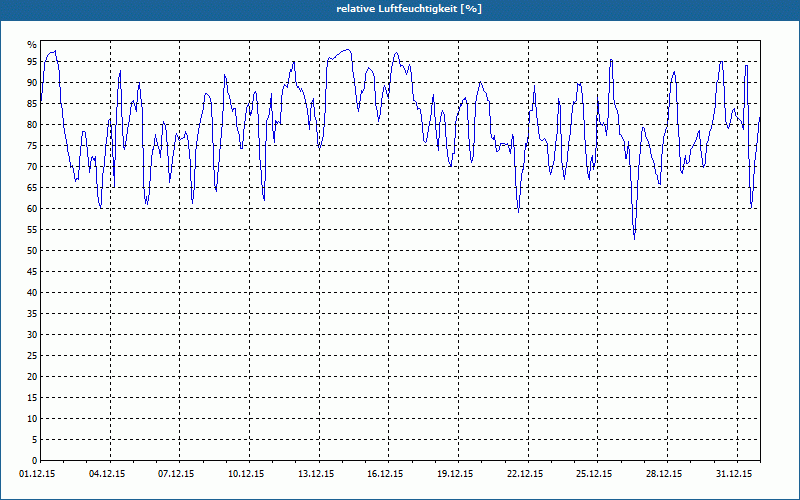The width and height of the screenshot is (800, 500).
Task: Click the y-axis value 0
Action: 35,461
